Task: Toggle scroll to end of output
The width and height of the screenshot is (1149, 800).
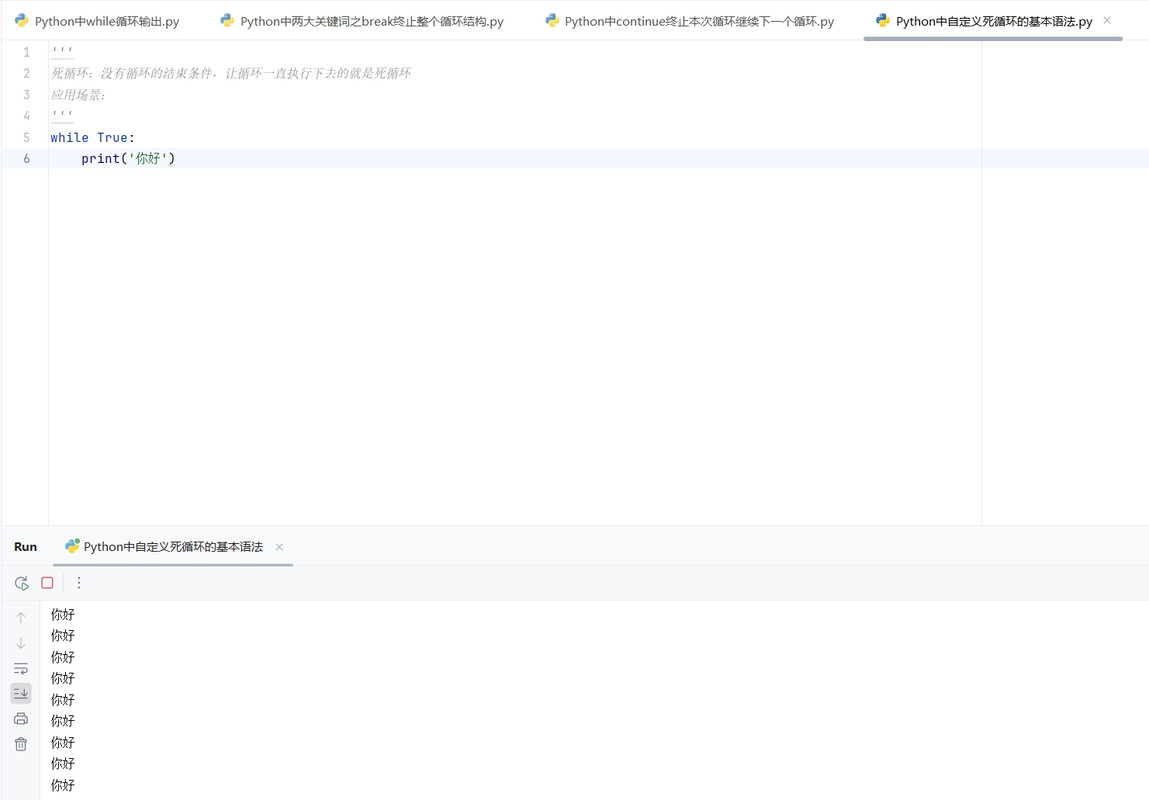Action: pos(21,693)
